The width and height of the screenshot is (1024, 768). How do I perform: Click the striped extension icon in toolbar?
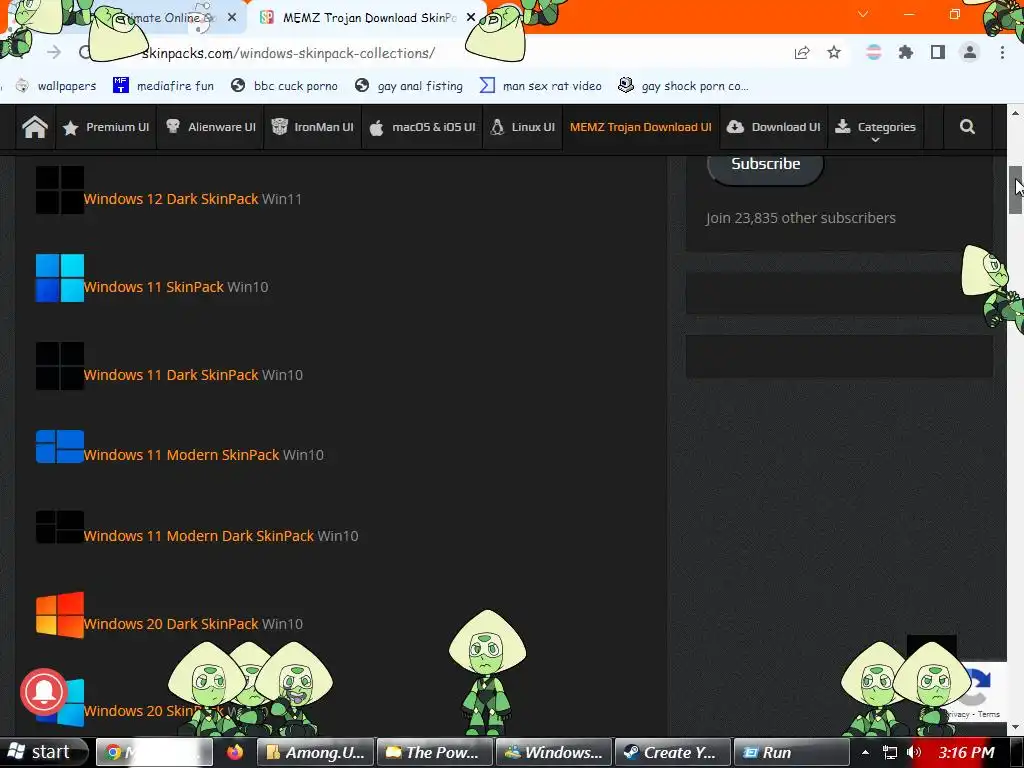click(x=874, y=52)
